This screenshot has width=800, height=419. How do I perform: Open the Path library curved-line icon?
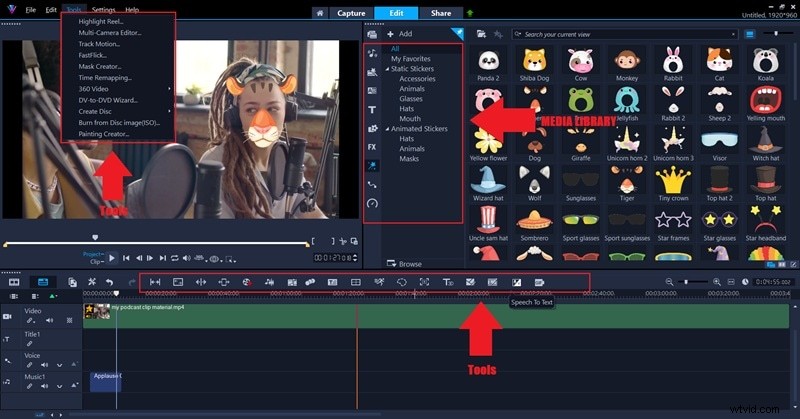(x=372, y=184)
